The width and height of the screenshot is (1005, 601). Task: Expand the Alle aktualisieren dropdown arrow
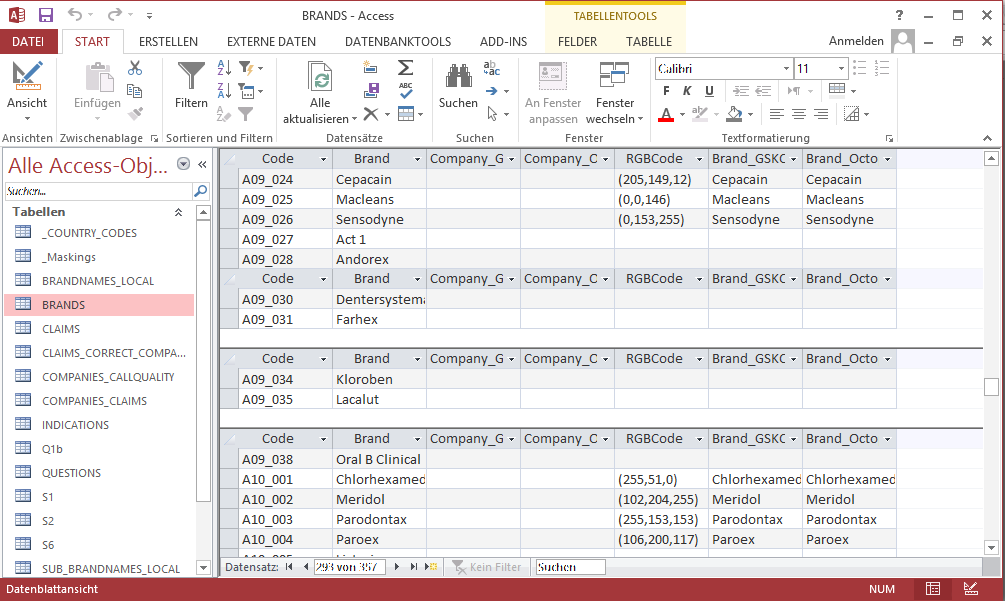coord(354,119)
